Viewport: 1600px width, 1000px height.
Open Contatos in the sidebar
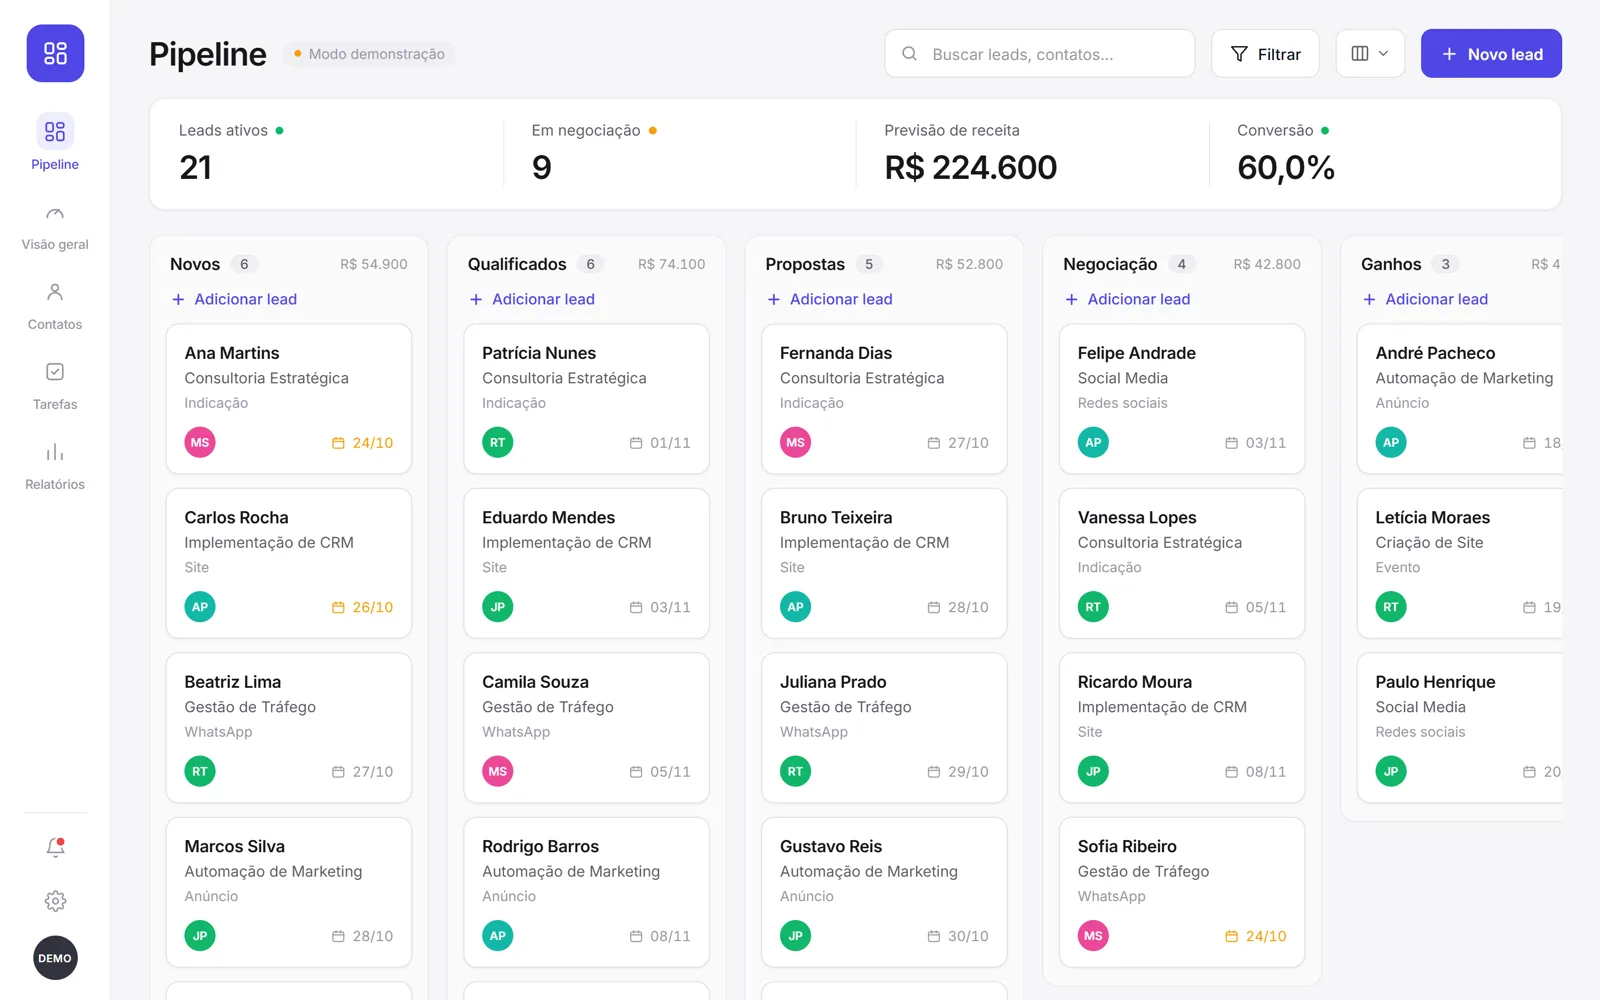[x=55, y=307]
